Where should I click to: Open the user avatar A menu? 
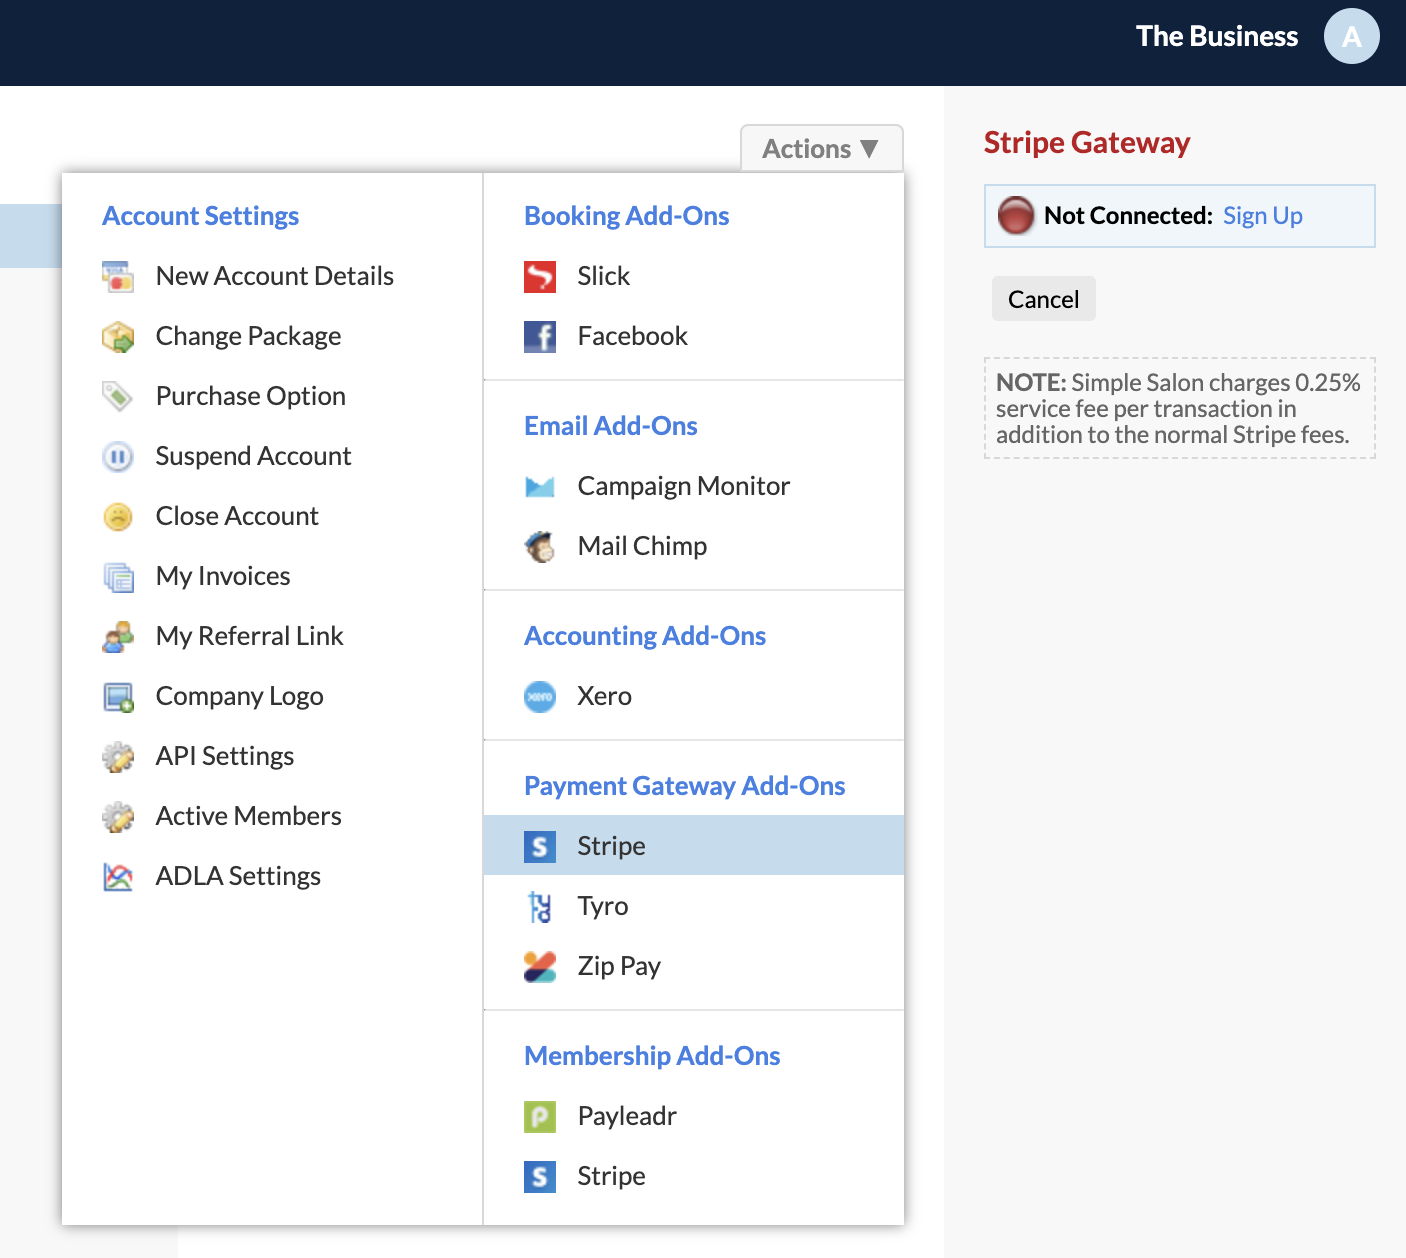point(1352,36)
